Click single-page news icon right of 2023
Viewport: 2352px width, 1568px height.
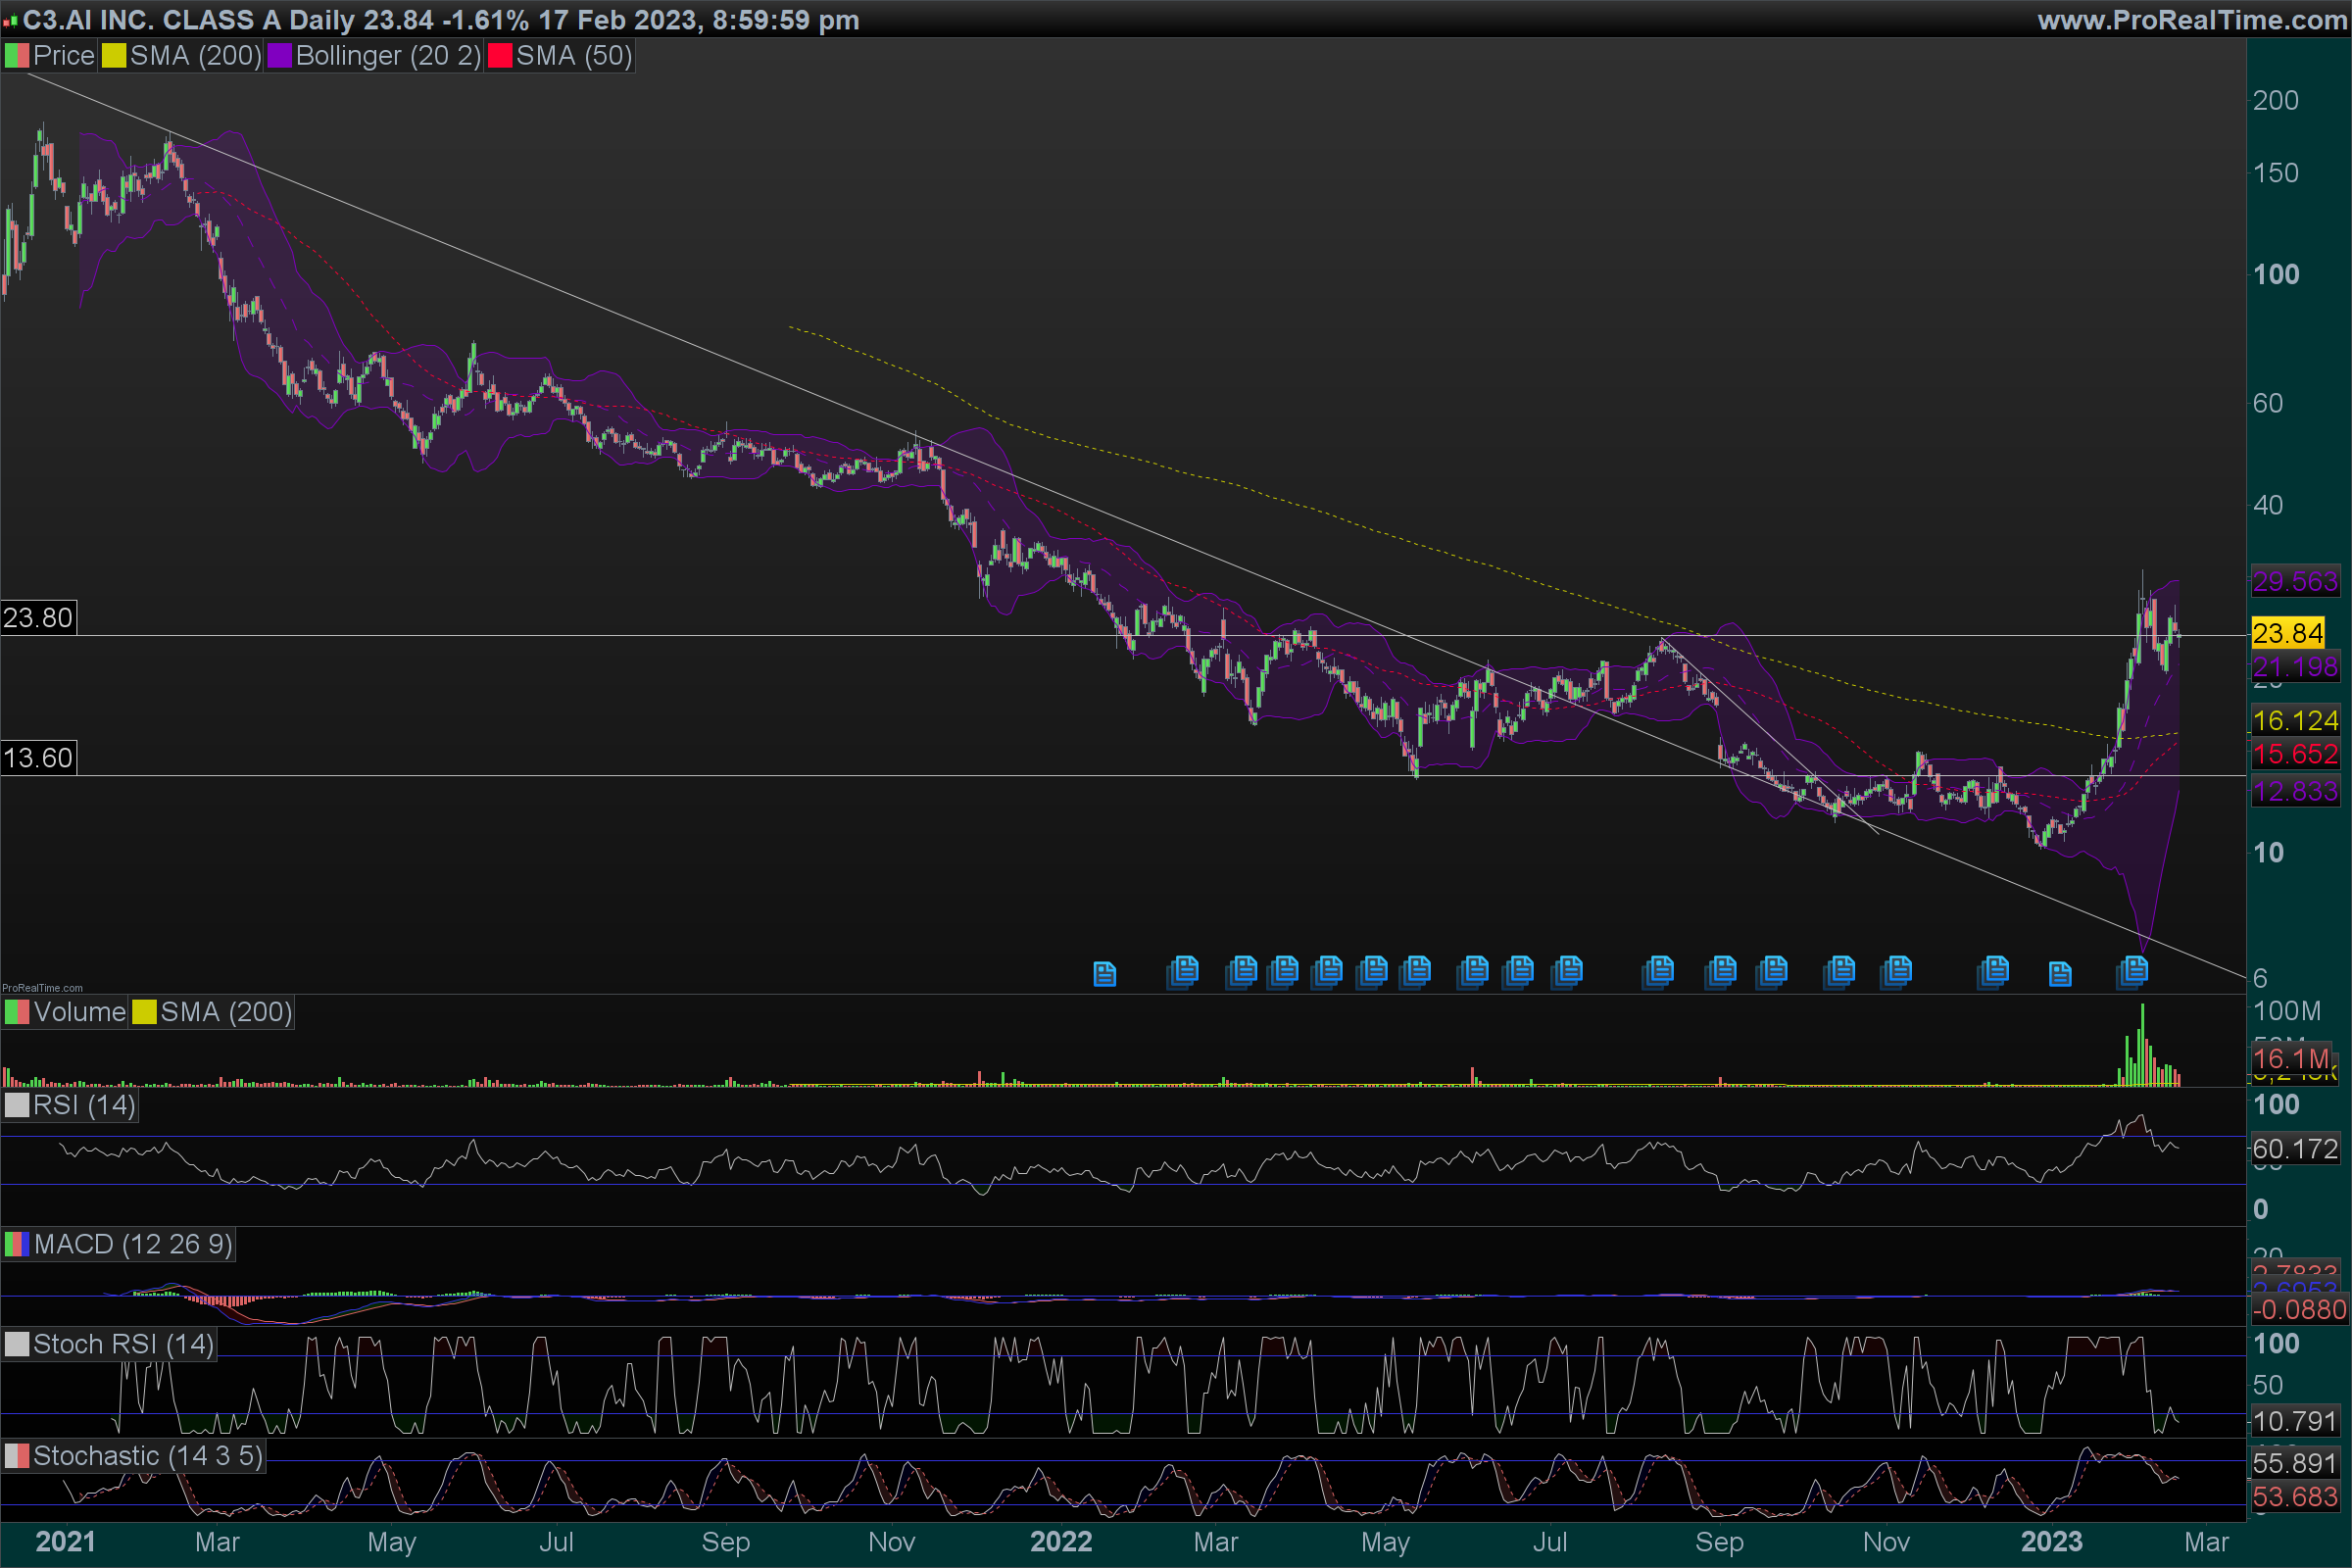2060,973
